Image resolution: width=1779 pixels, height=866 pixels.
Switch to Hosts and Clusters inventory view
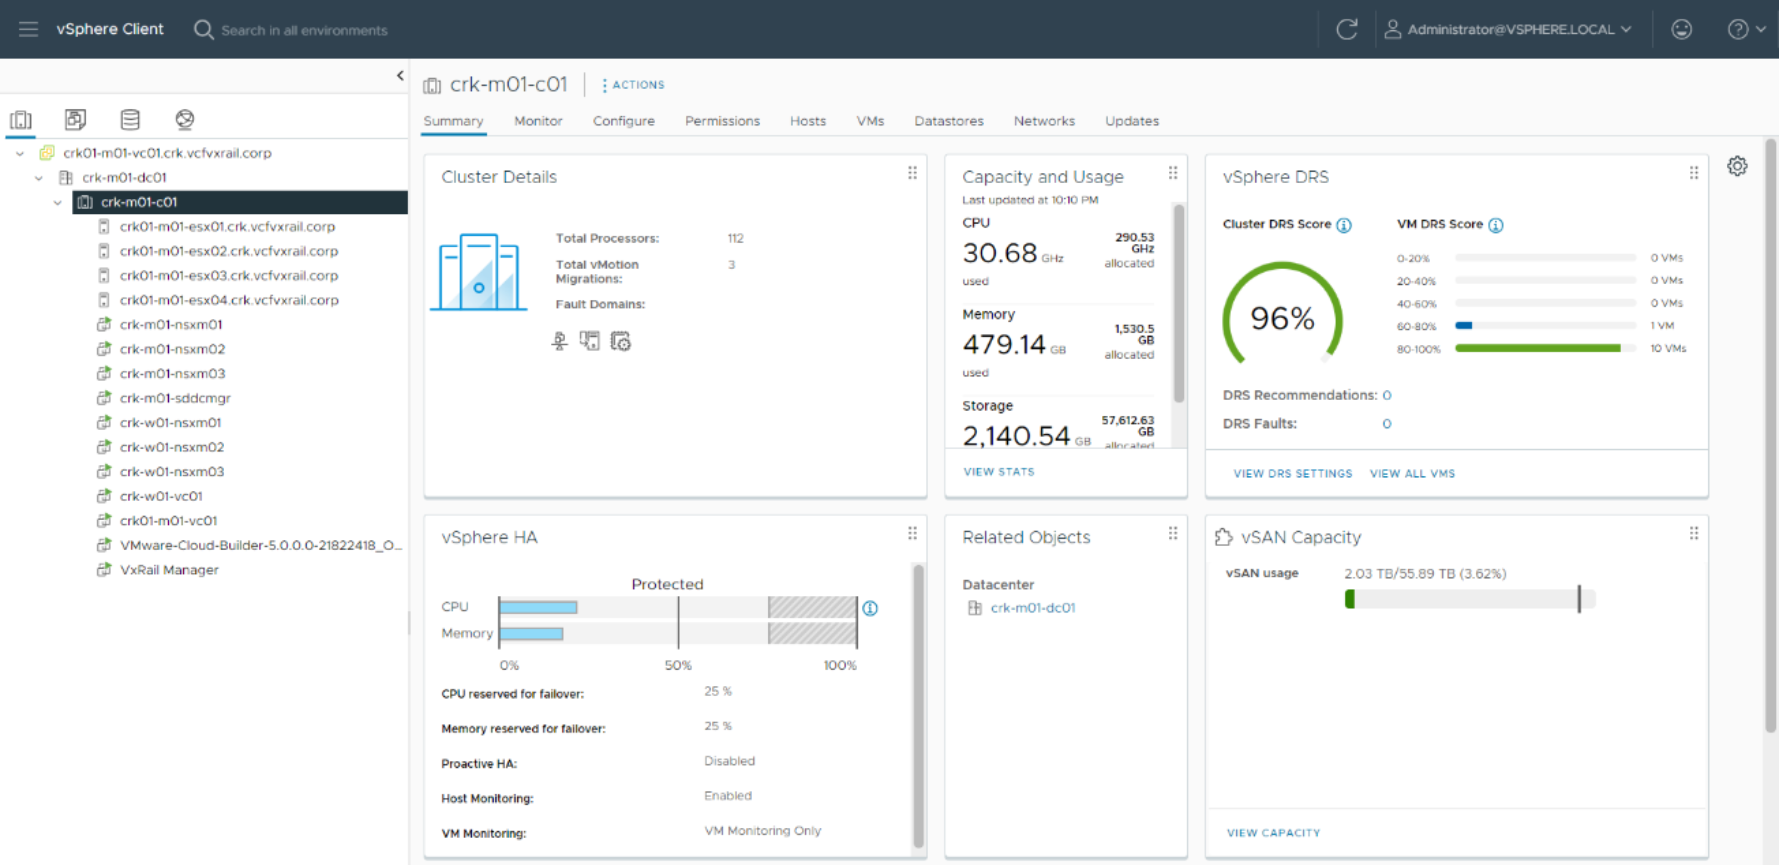click(21, 120)
